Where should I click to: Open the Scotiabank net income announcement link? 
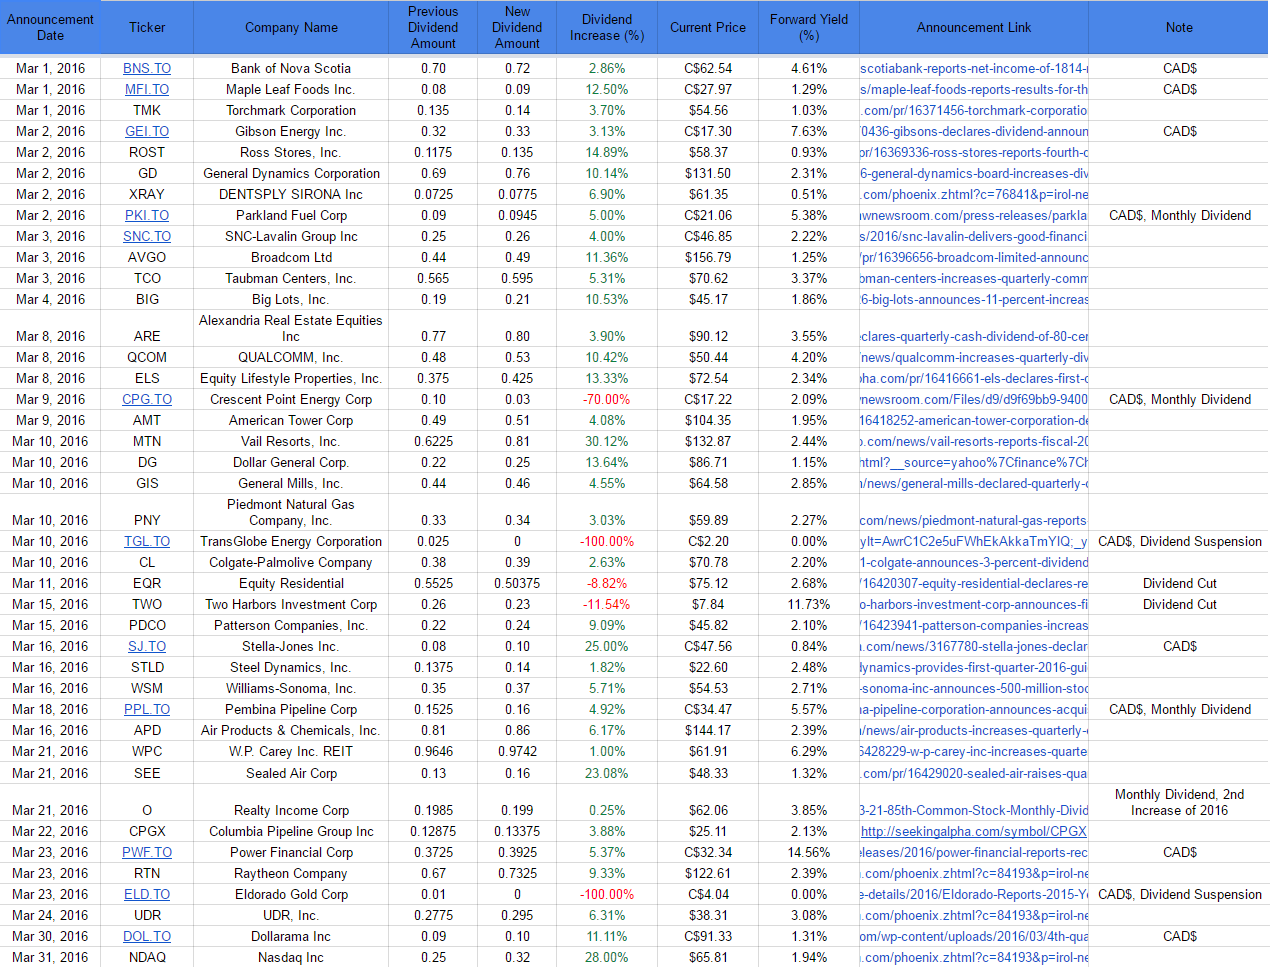(974, 68)
